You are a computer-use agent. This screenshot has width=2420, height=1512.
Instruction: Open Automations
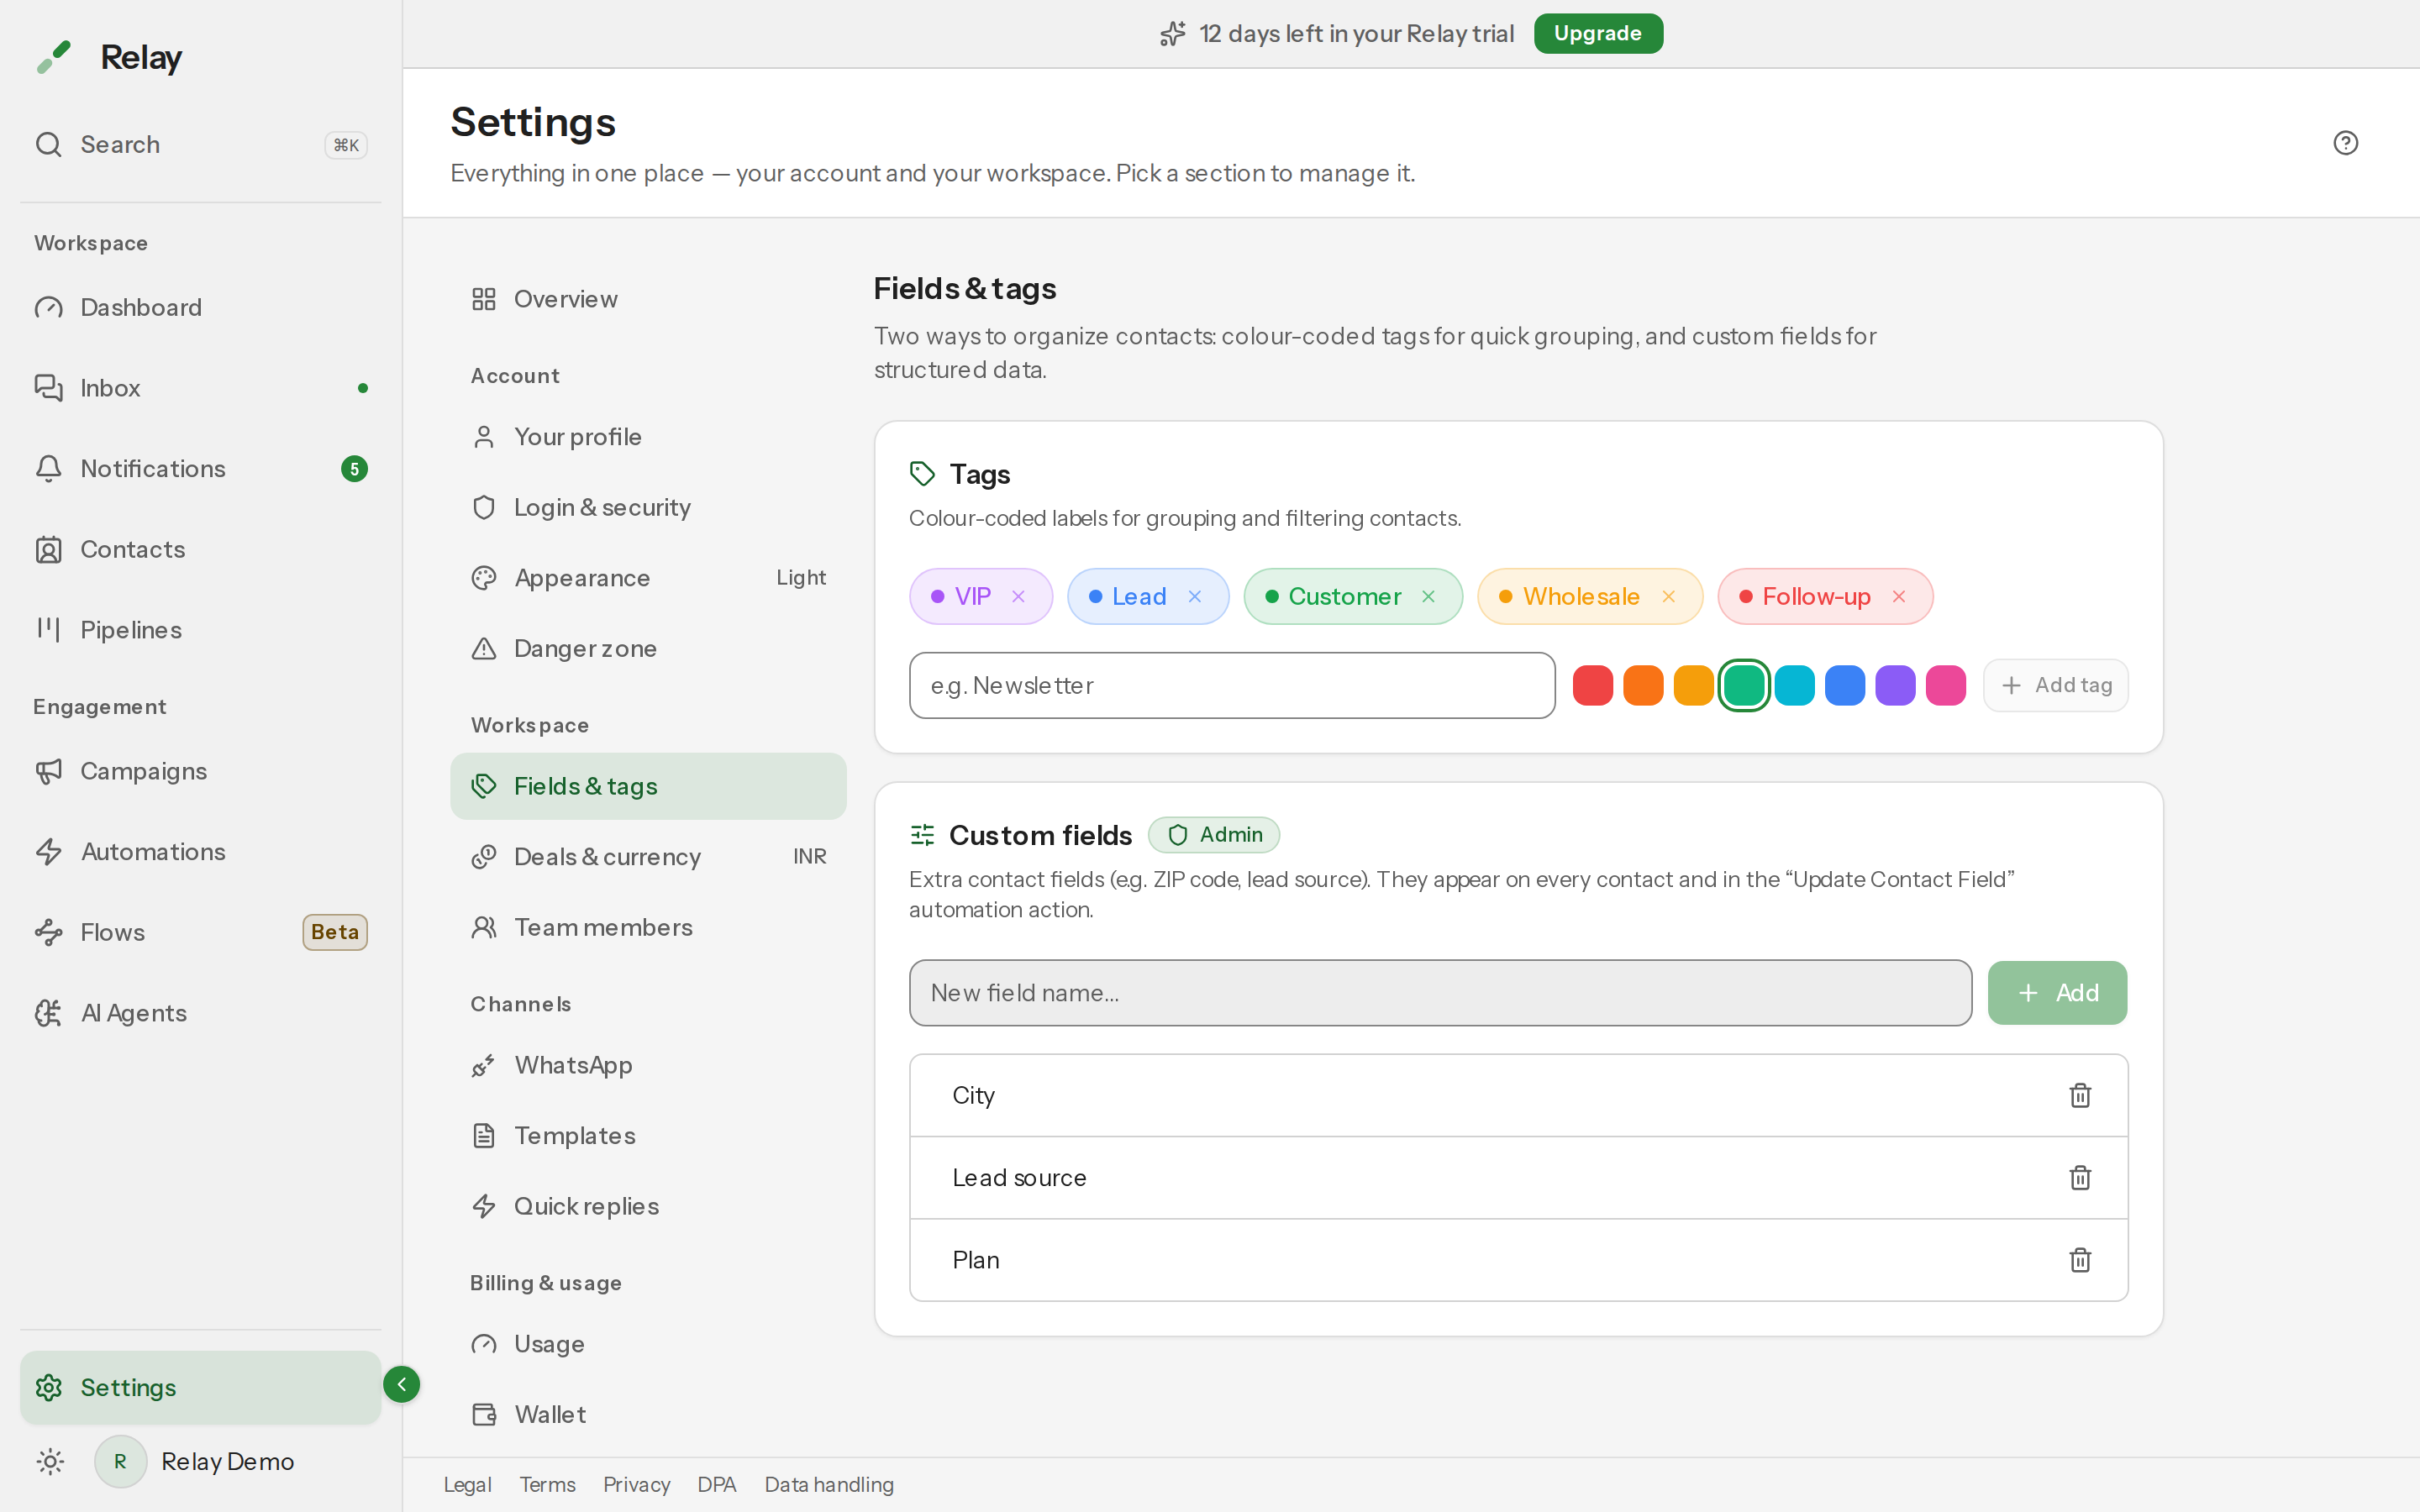(200, 852)
